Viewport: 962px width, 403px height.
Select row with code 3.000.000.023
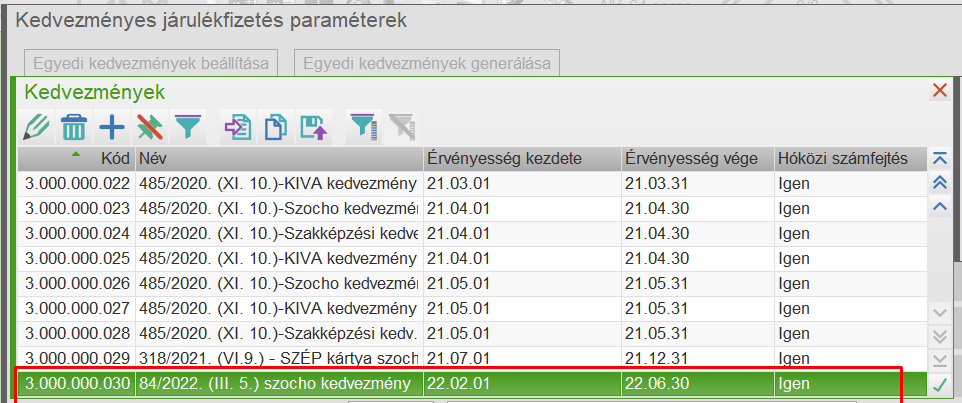(472, 209)
